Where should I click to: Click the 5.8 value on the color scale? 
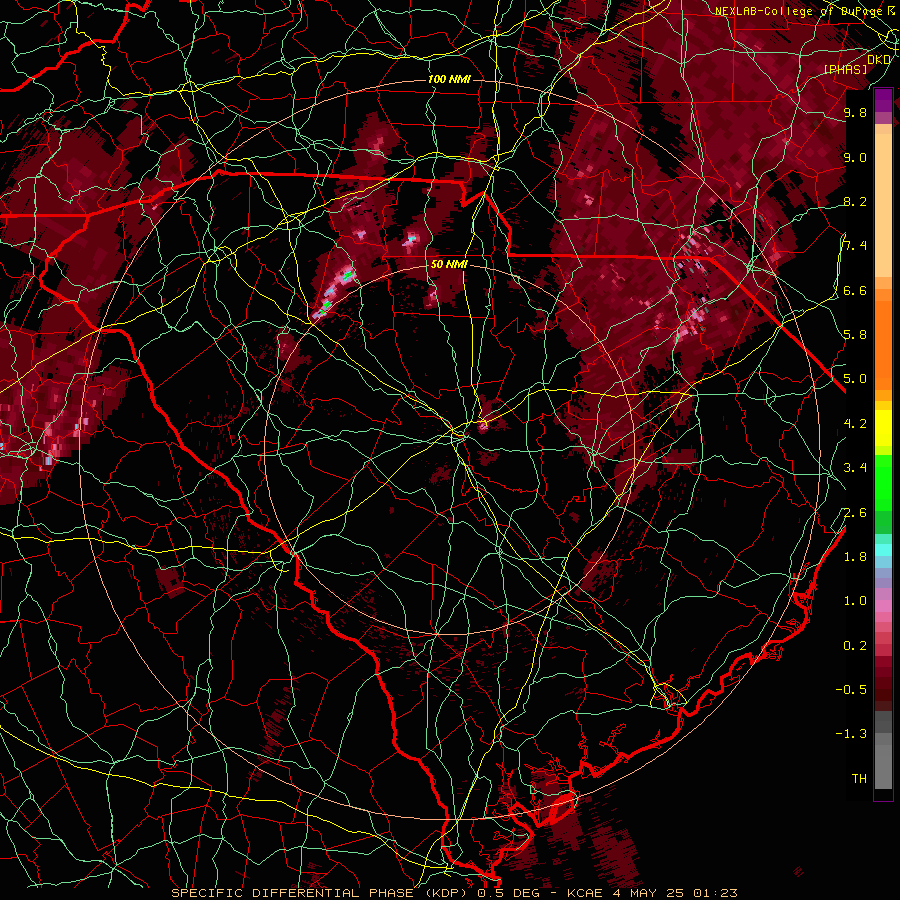pyautogui.click(x=855, y=335)
